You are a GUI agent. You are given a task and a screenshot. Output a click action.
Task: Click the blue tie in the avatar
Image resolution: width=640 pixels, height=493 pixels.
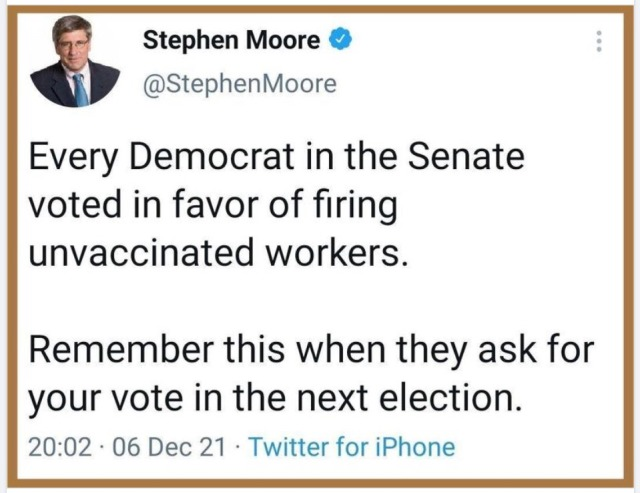pyautogui.click(x=81, y=88)
